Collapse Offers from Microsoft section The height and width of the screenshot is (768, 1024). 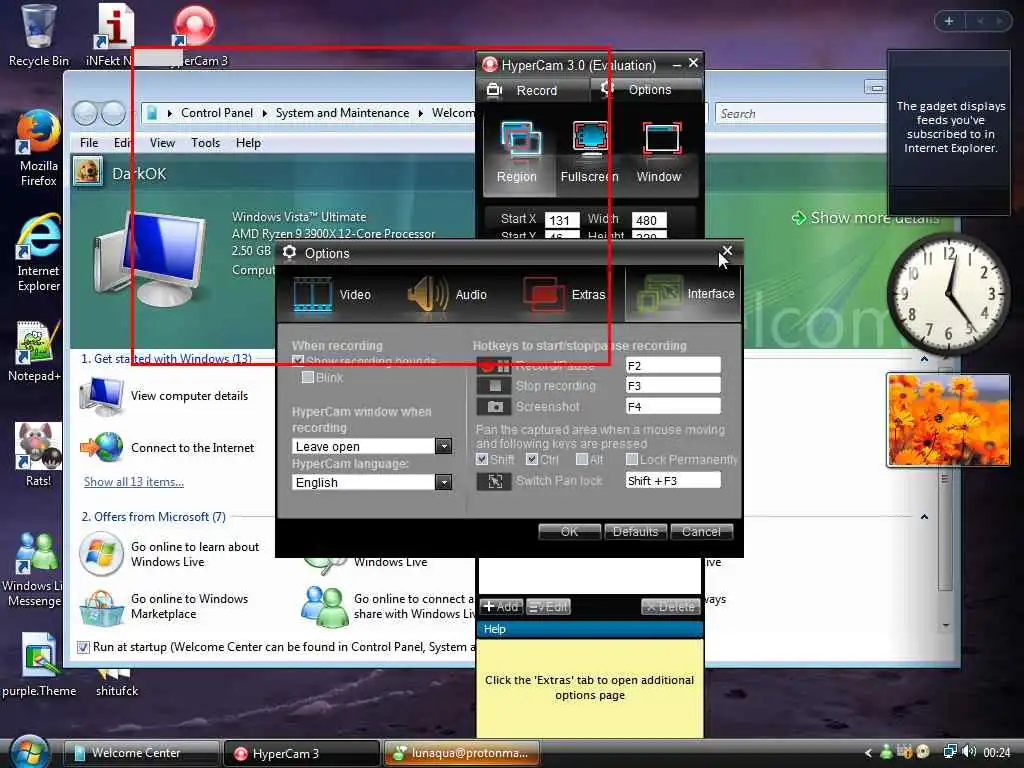pos(924,517)
